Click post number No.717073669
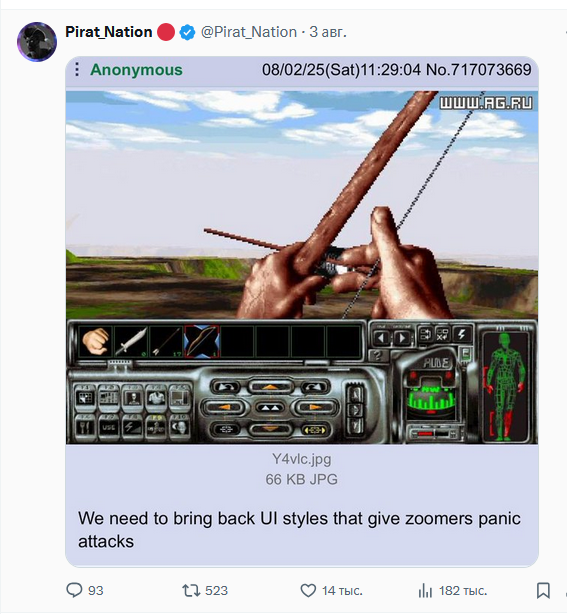 (479, 70)
